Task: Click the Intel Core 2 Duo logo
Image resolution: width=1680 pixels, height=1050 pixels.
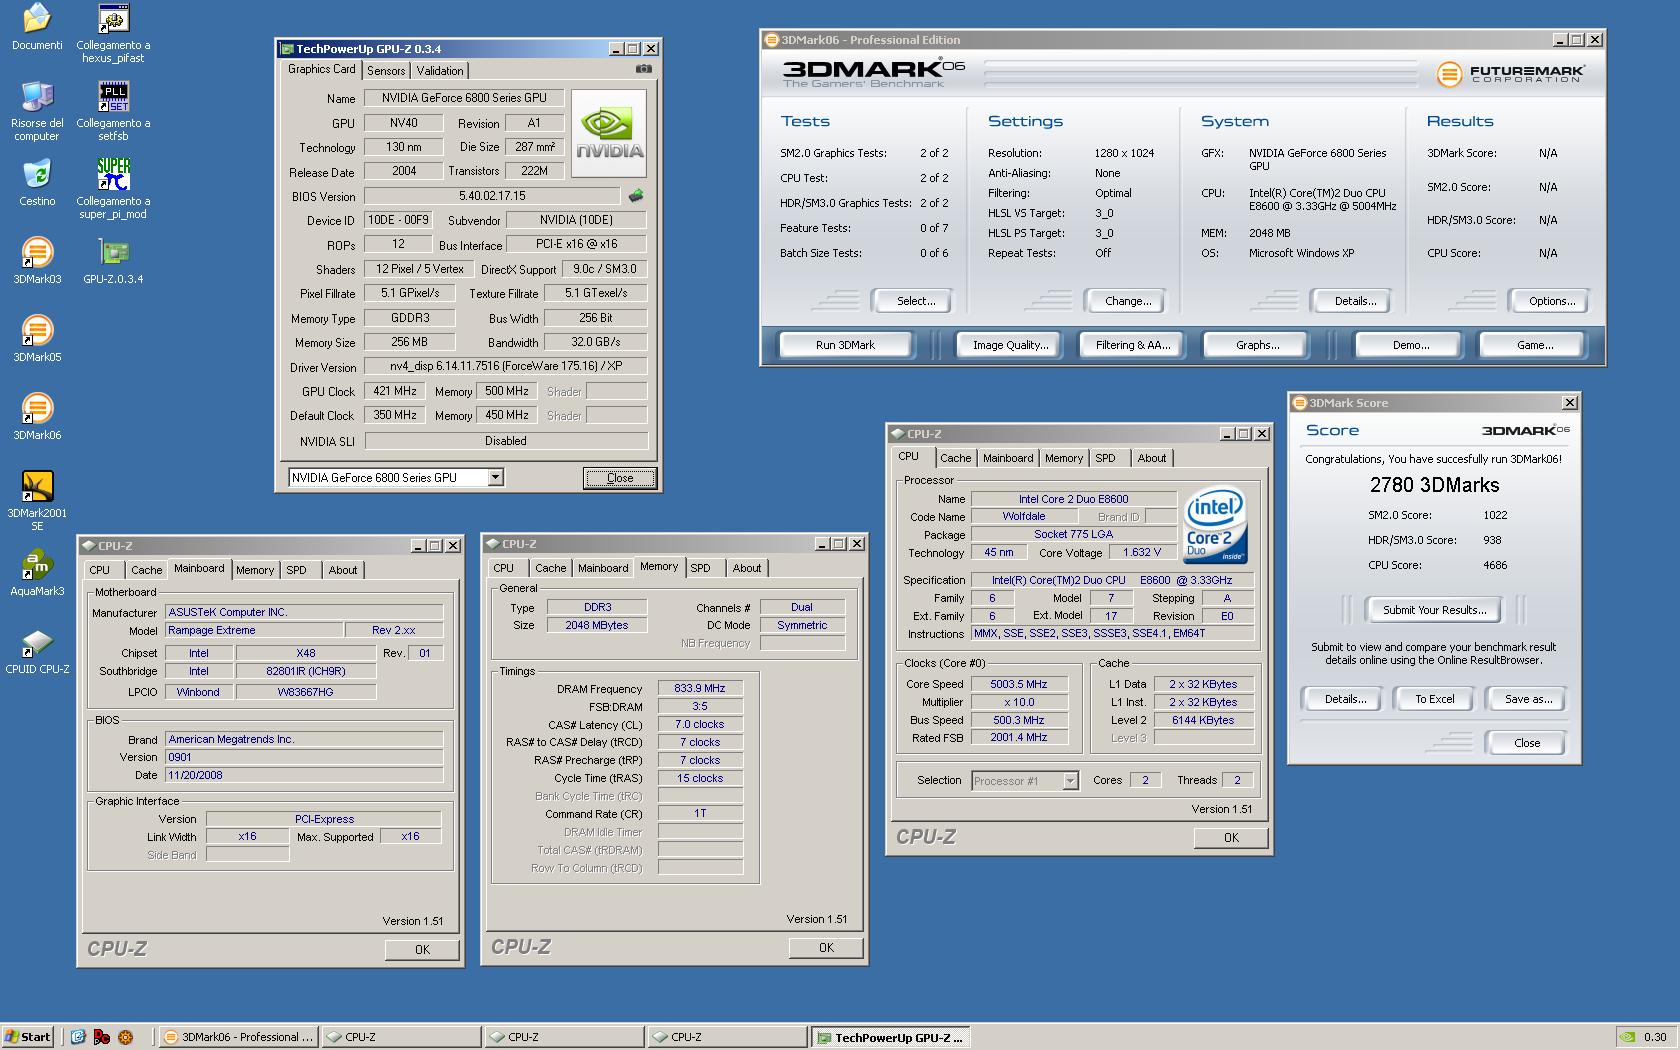Action: pos(1215,526)
